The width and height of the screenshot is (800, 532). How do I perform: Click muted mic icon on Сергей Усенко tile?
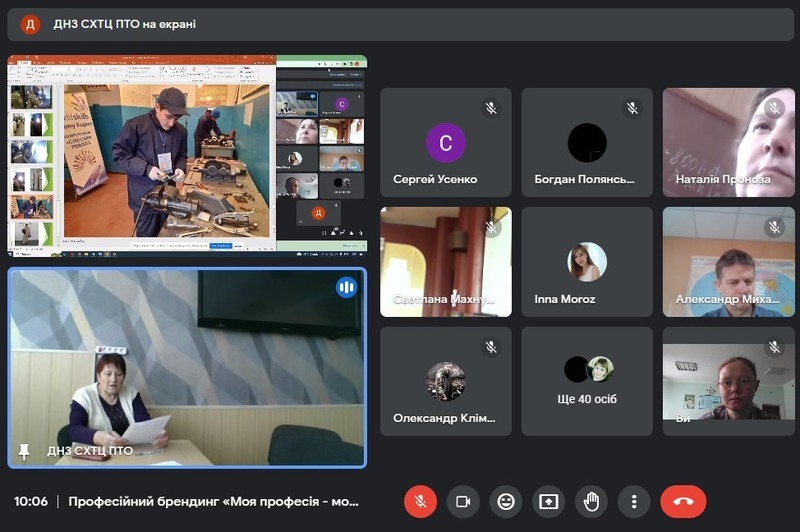tap(490, 108)
